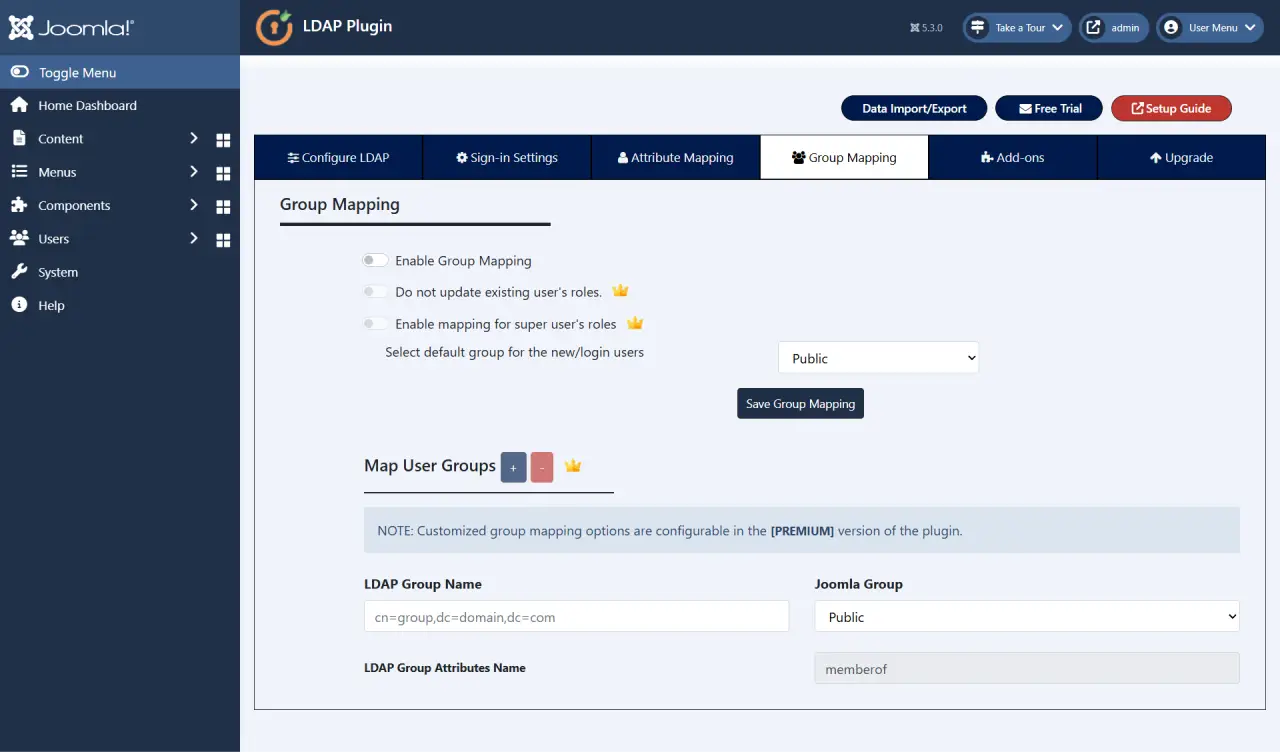Open the Users dashboard grid icon
Viewport: 1280px width, 752px height.
[223, 240]
